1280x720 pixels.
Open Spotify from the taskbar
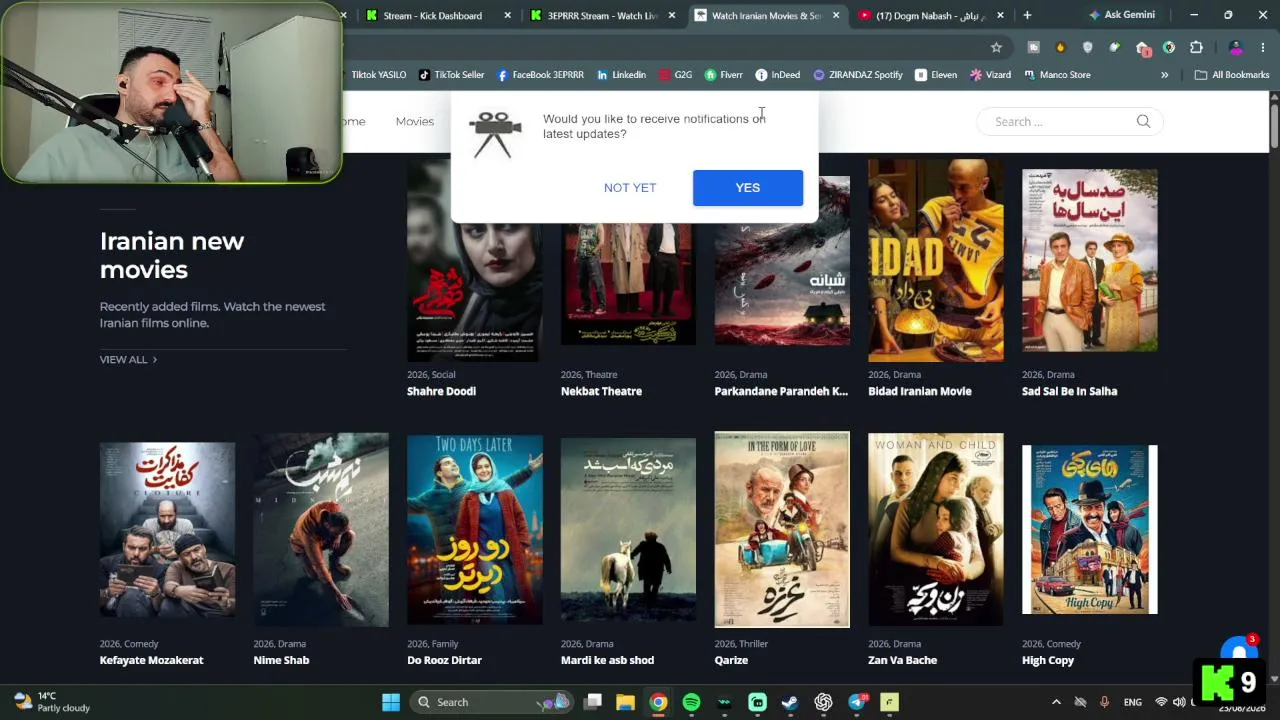point(691,702)
